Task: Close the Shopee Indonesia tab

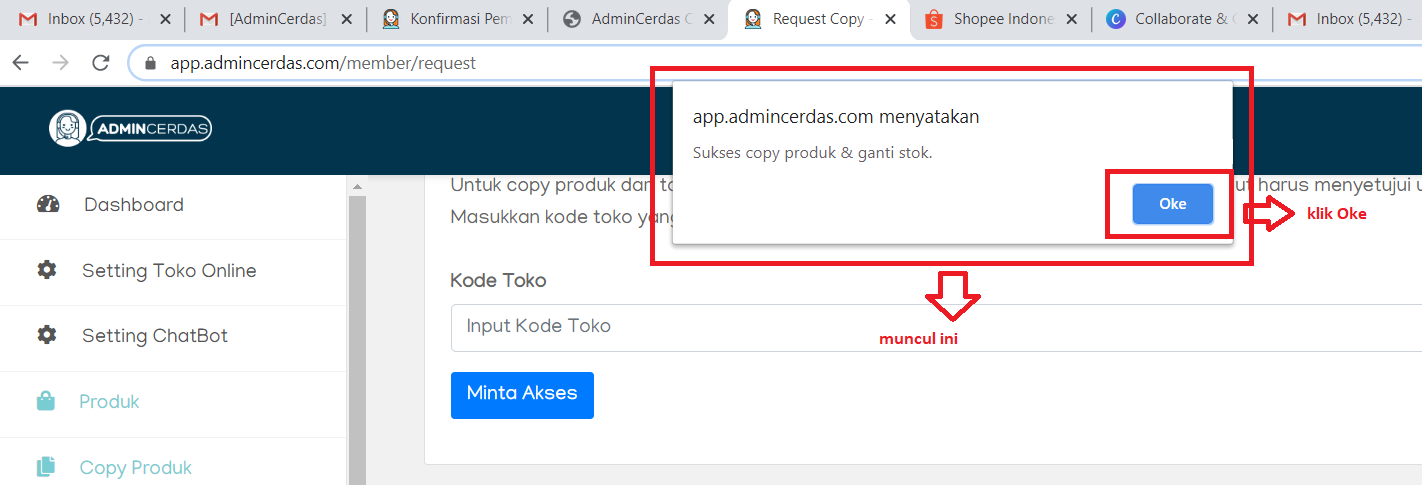Action: (x=1071, y=19)
